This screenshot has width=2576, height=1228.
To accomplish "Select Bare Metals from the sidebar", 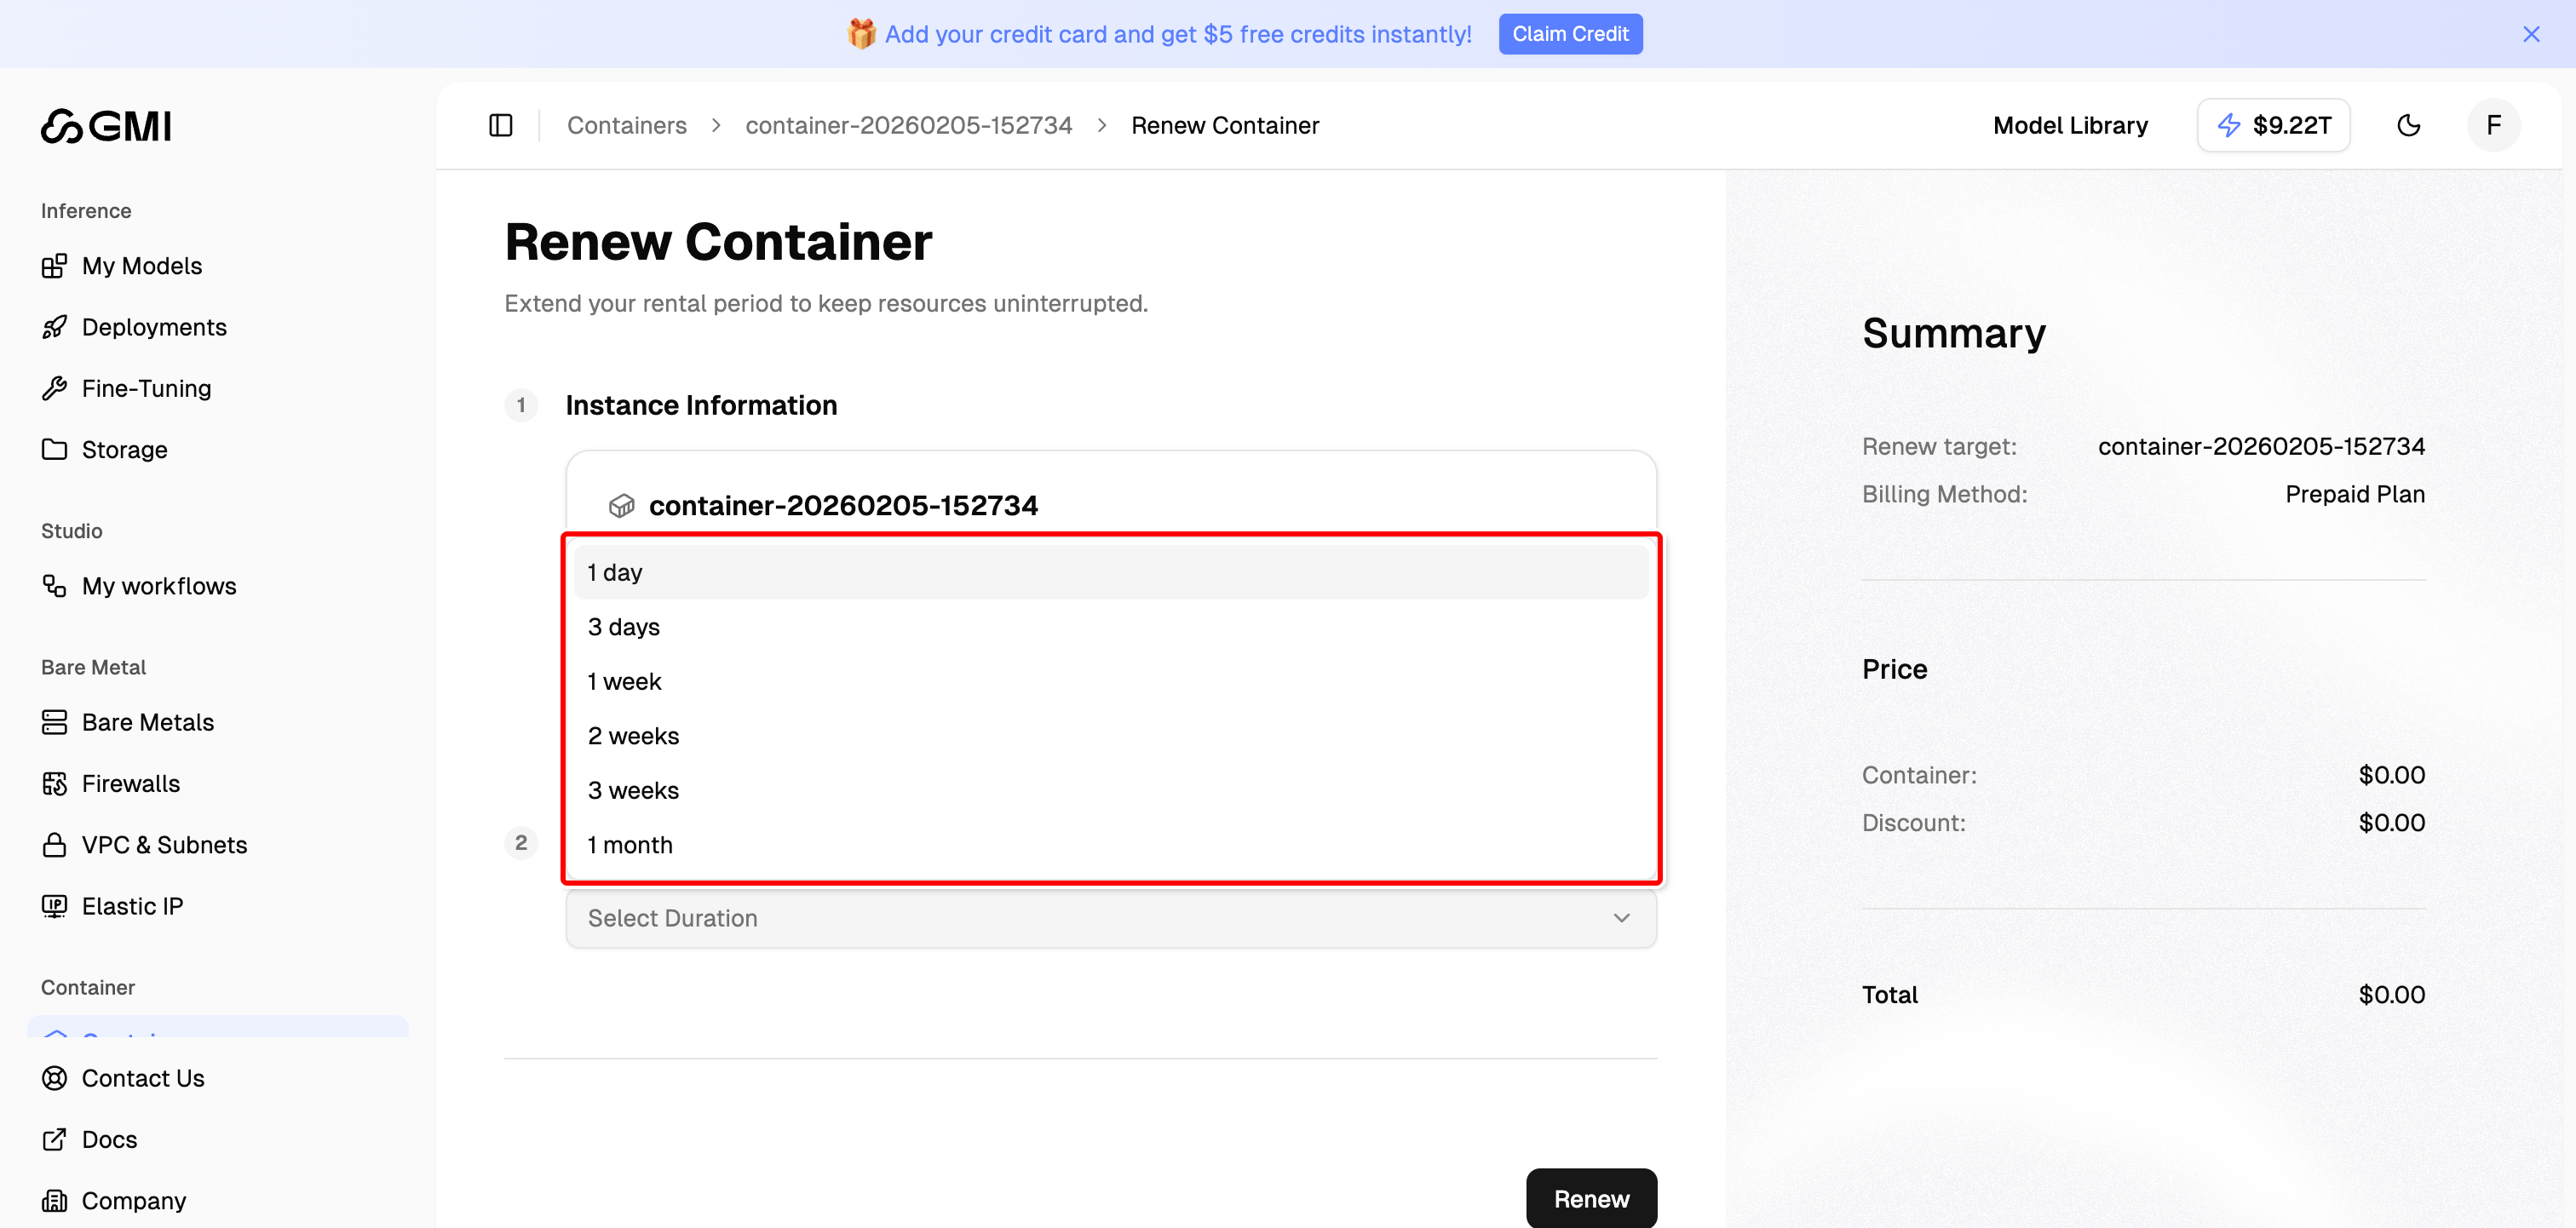I will [147, 721].
